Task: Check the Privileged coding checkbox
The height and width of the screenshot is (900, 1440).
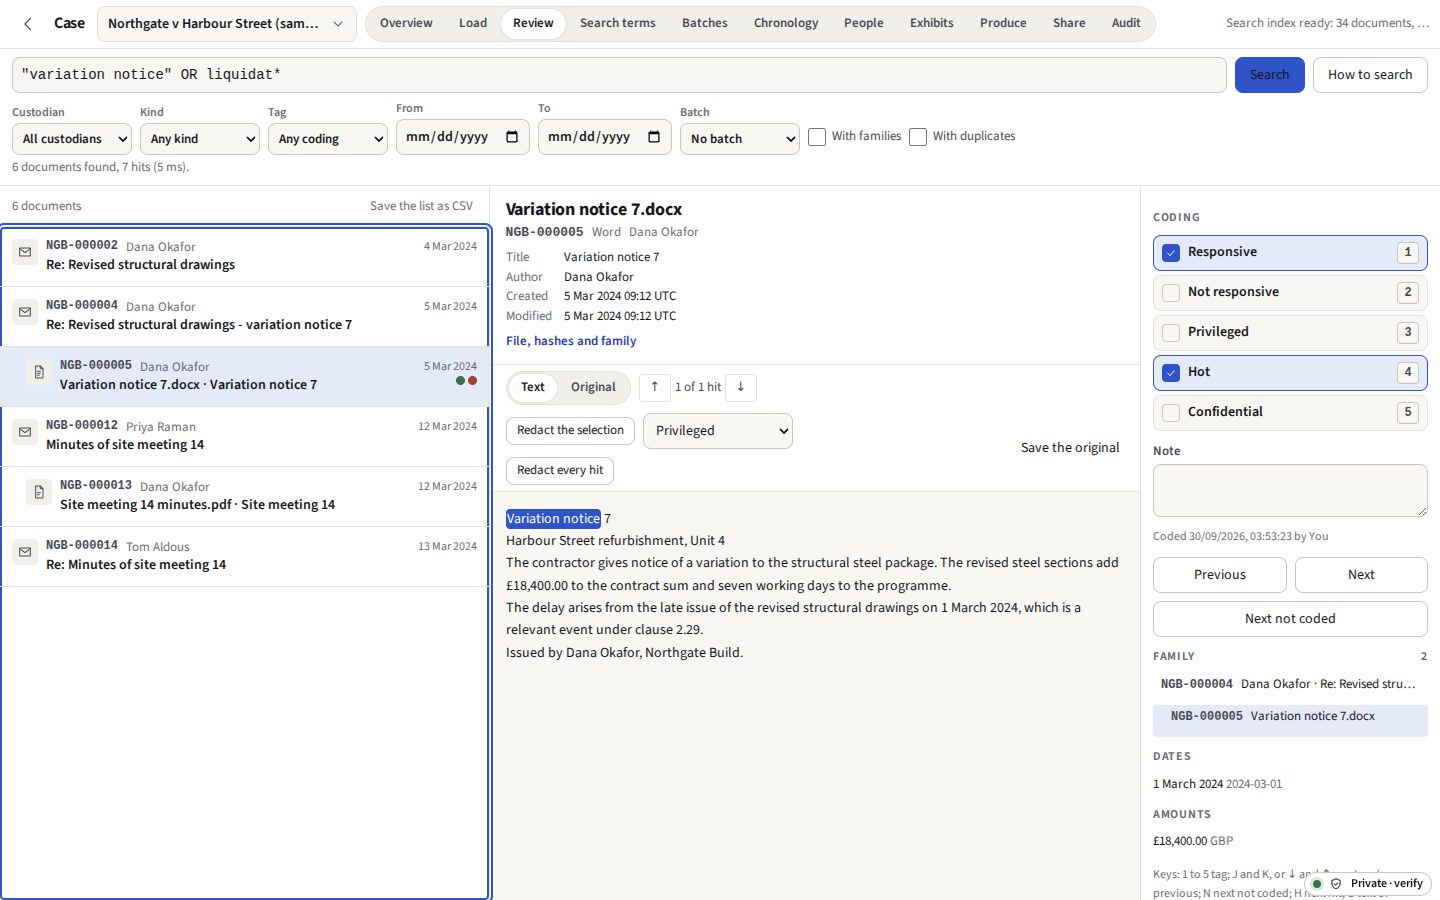Action: (1171, 333)
